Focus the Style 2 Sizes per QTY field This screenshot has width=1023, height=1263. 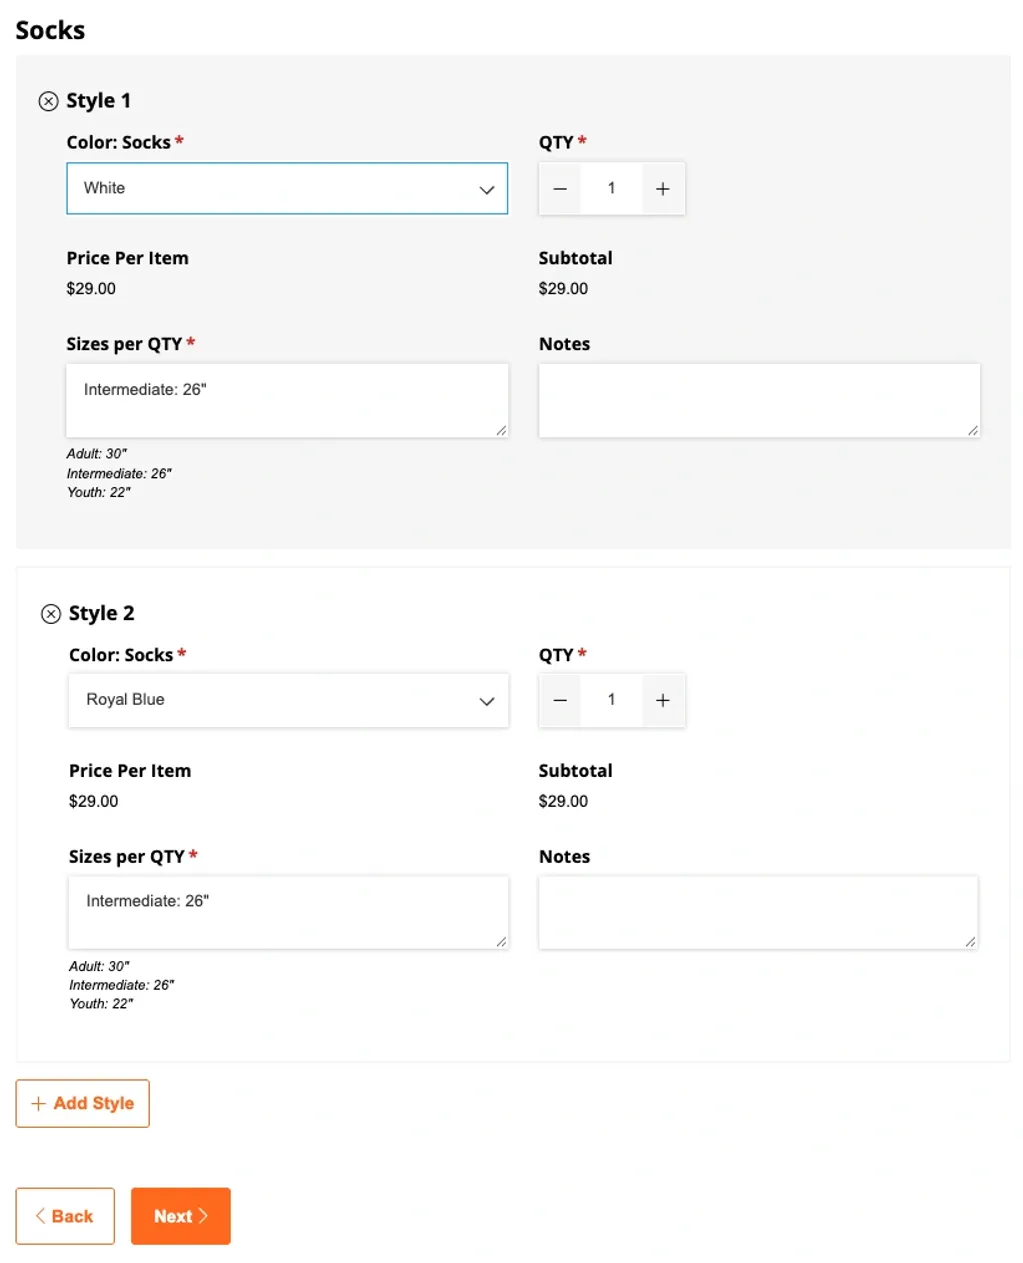[x=287, y=912]
